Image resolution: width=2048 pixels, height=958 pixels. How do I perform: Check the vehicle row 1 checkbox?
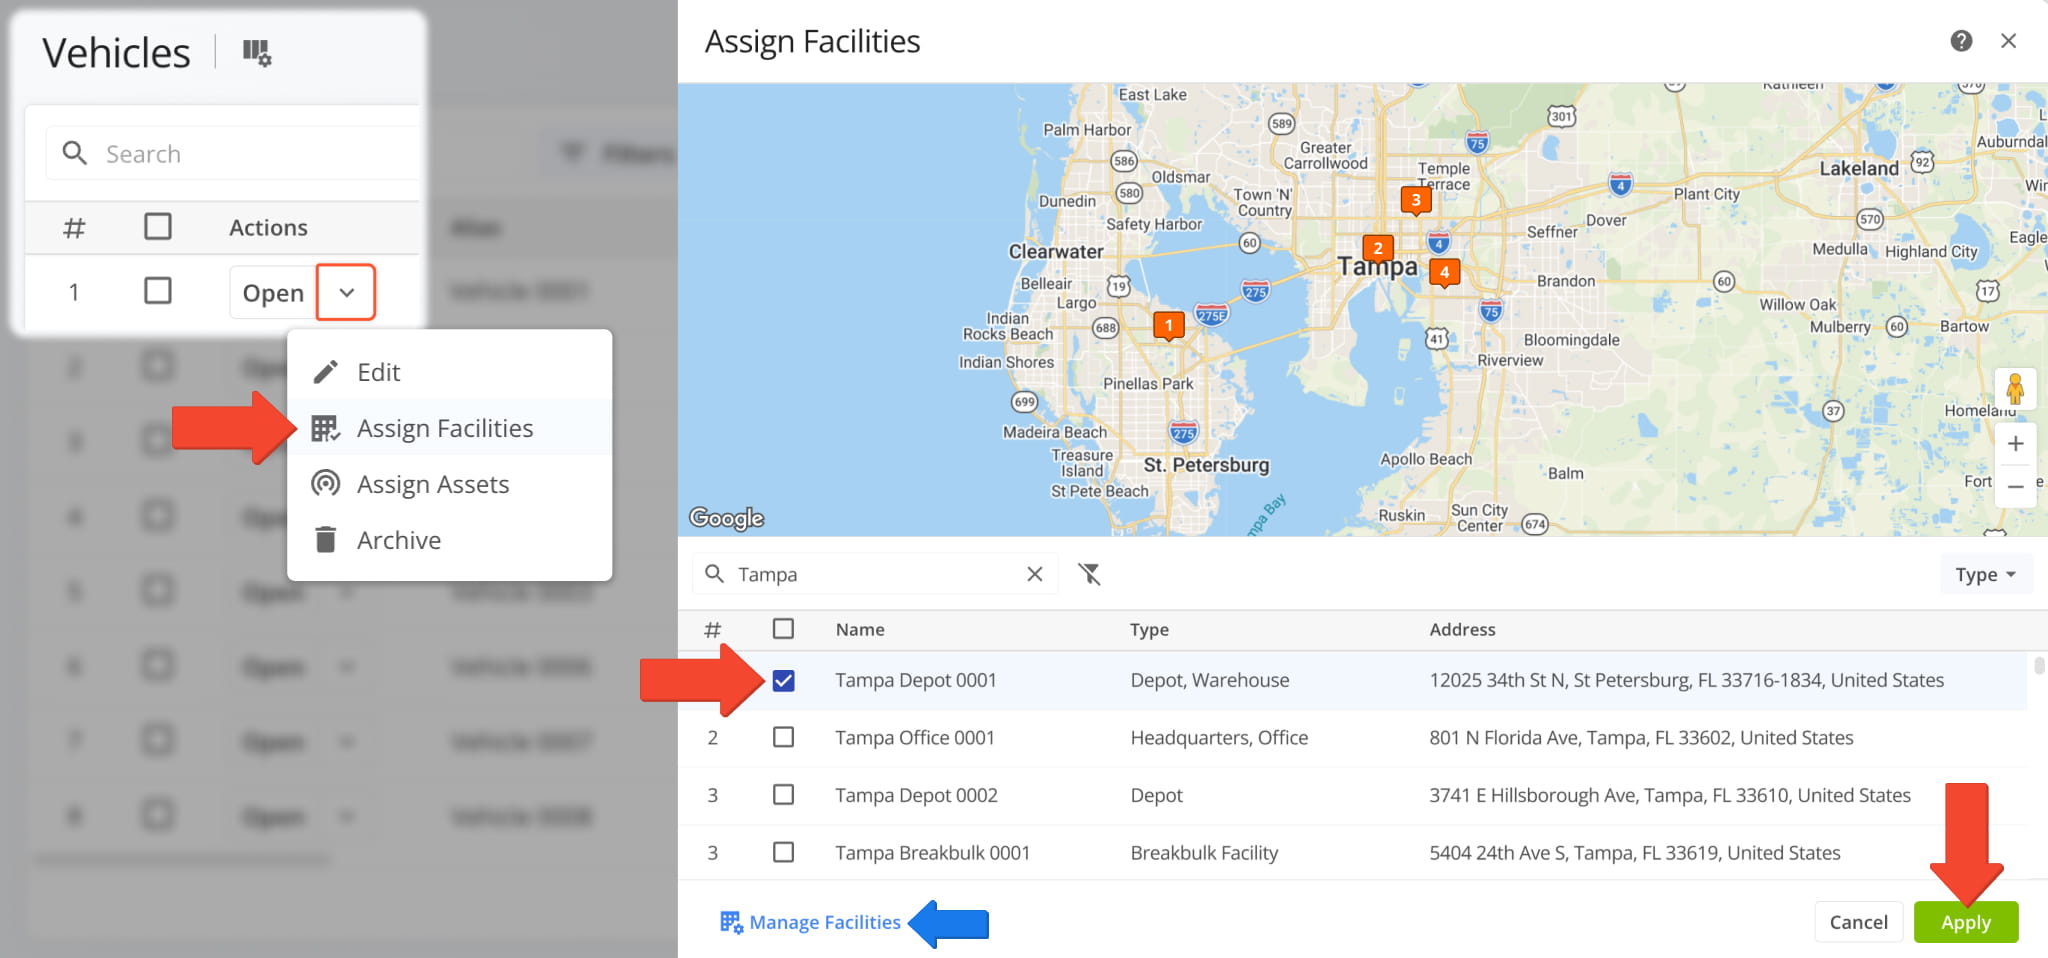pyautogui.click(x=158, y=291)
